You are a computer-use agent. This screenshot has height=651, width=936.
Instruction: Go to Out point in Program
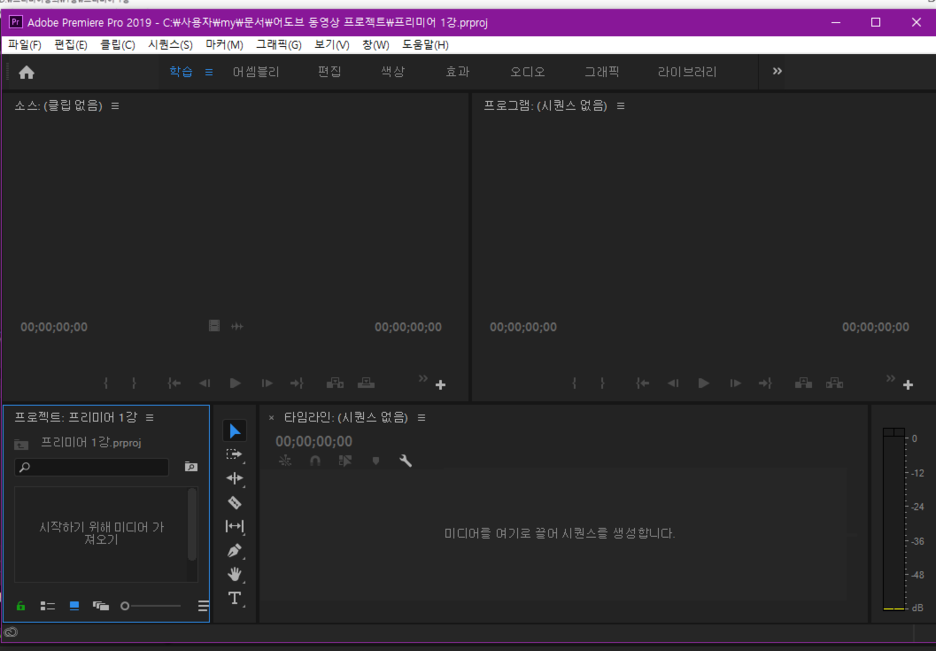(765, 383)
